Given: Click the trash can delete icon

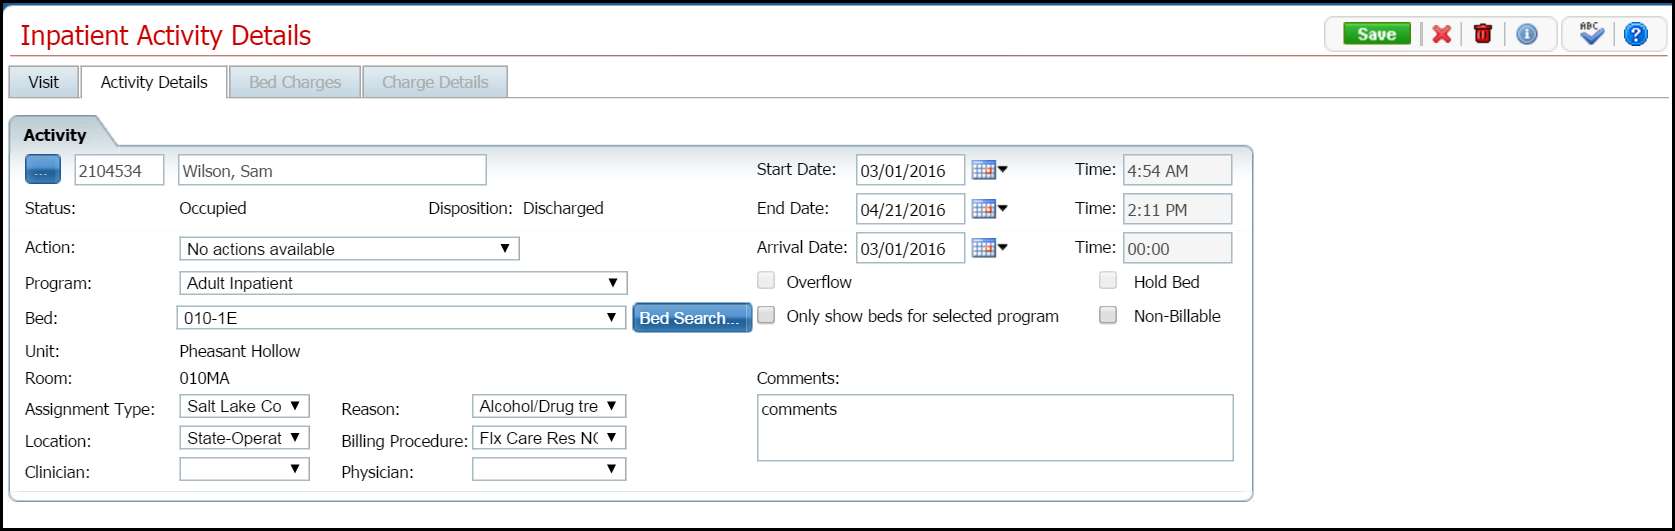Looking at the screenshot, I should (x=1483, y=34).
